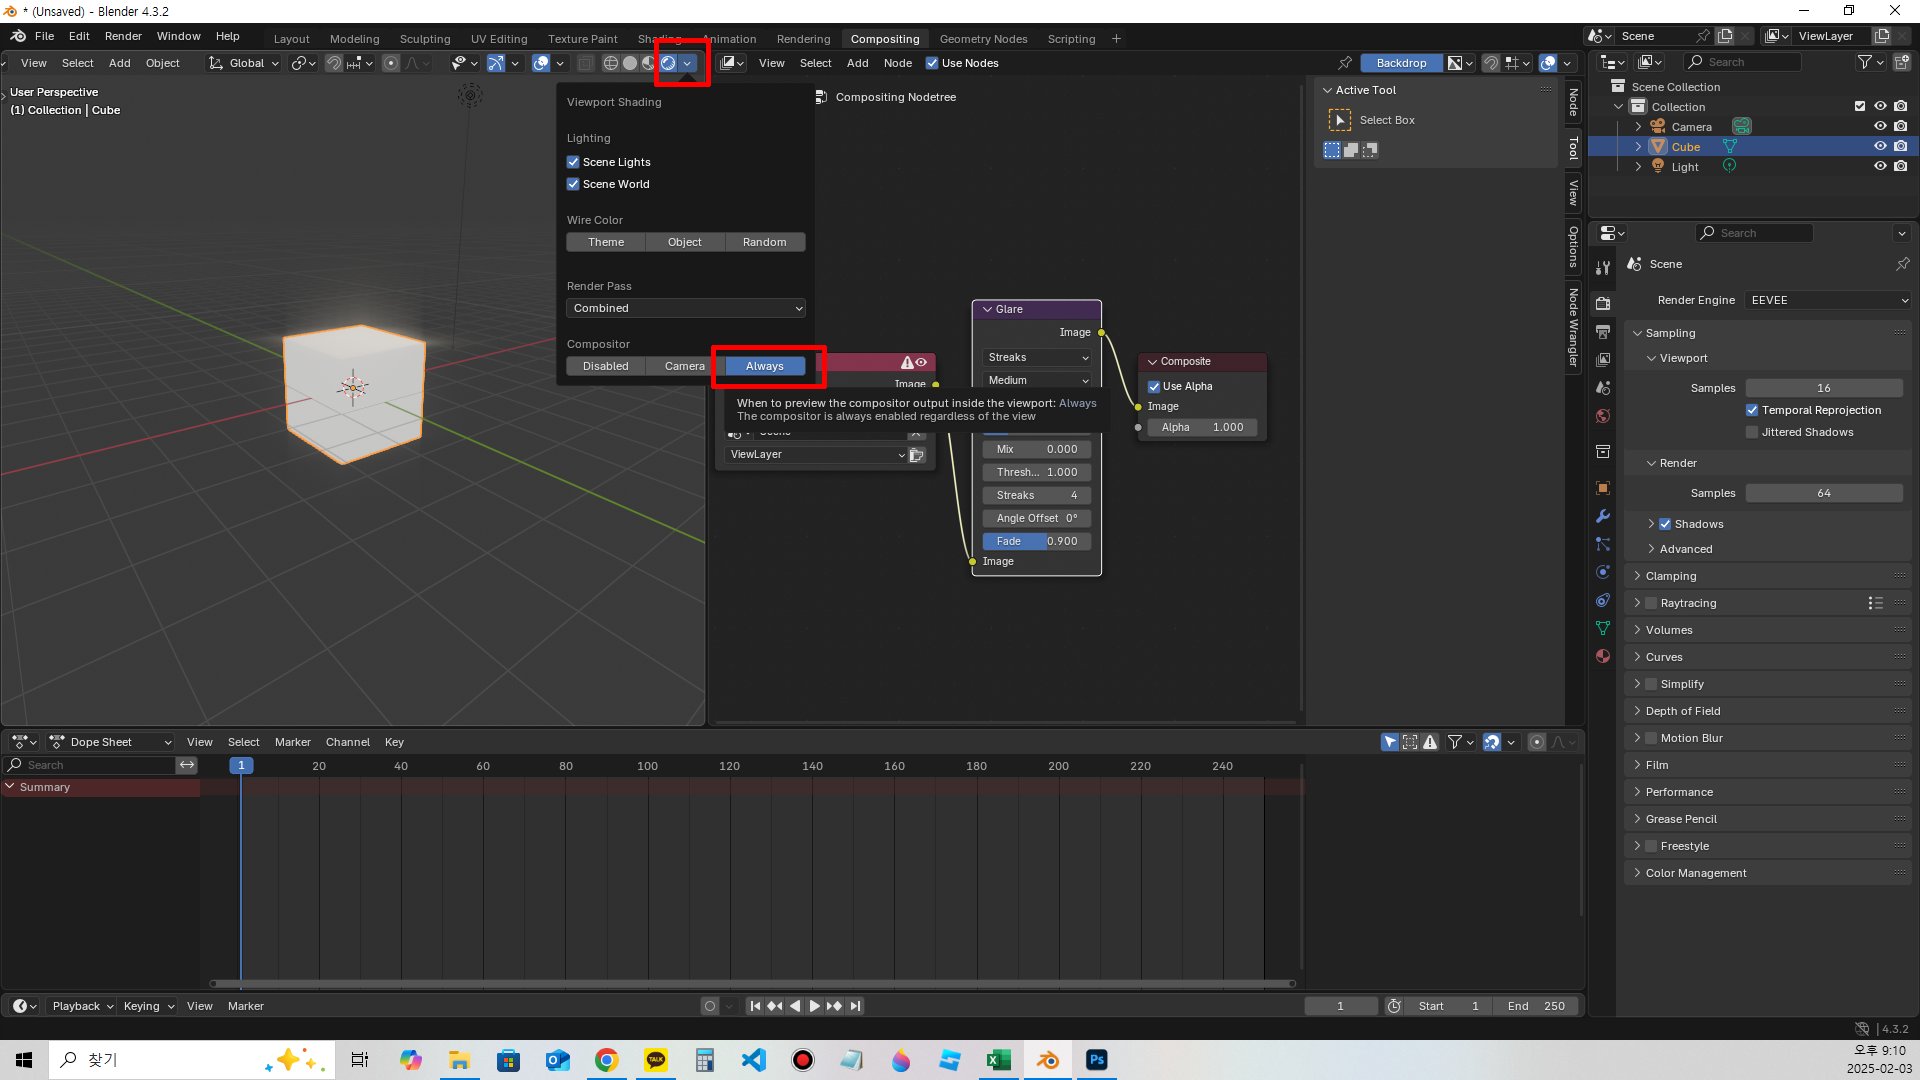Disable the Scene Lights checkbox
This screenshot has width=1920, height=1080.
pyautogui.click(x=573, y=162)
